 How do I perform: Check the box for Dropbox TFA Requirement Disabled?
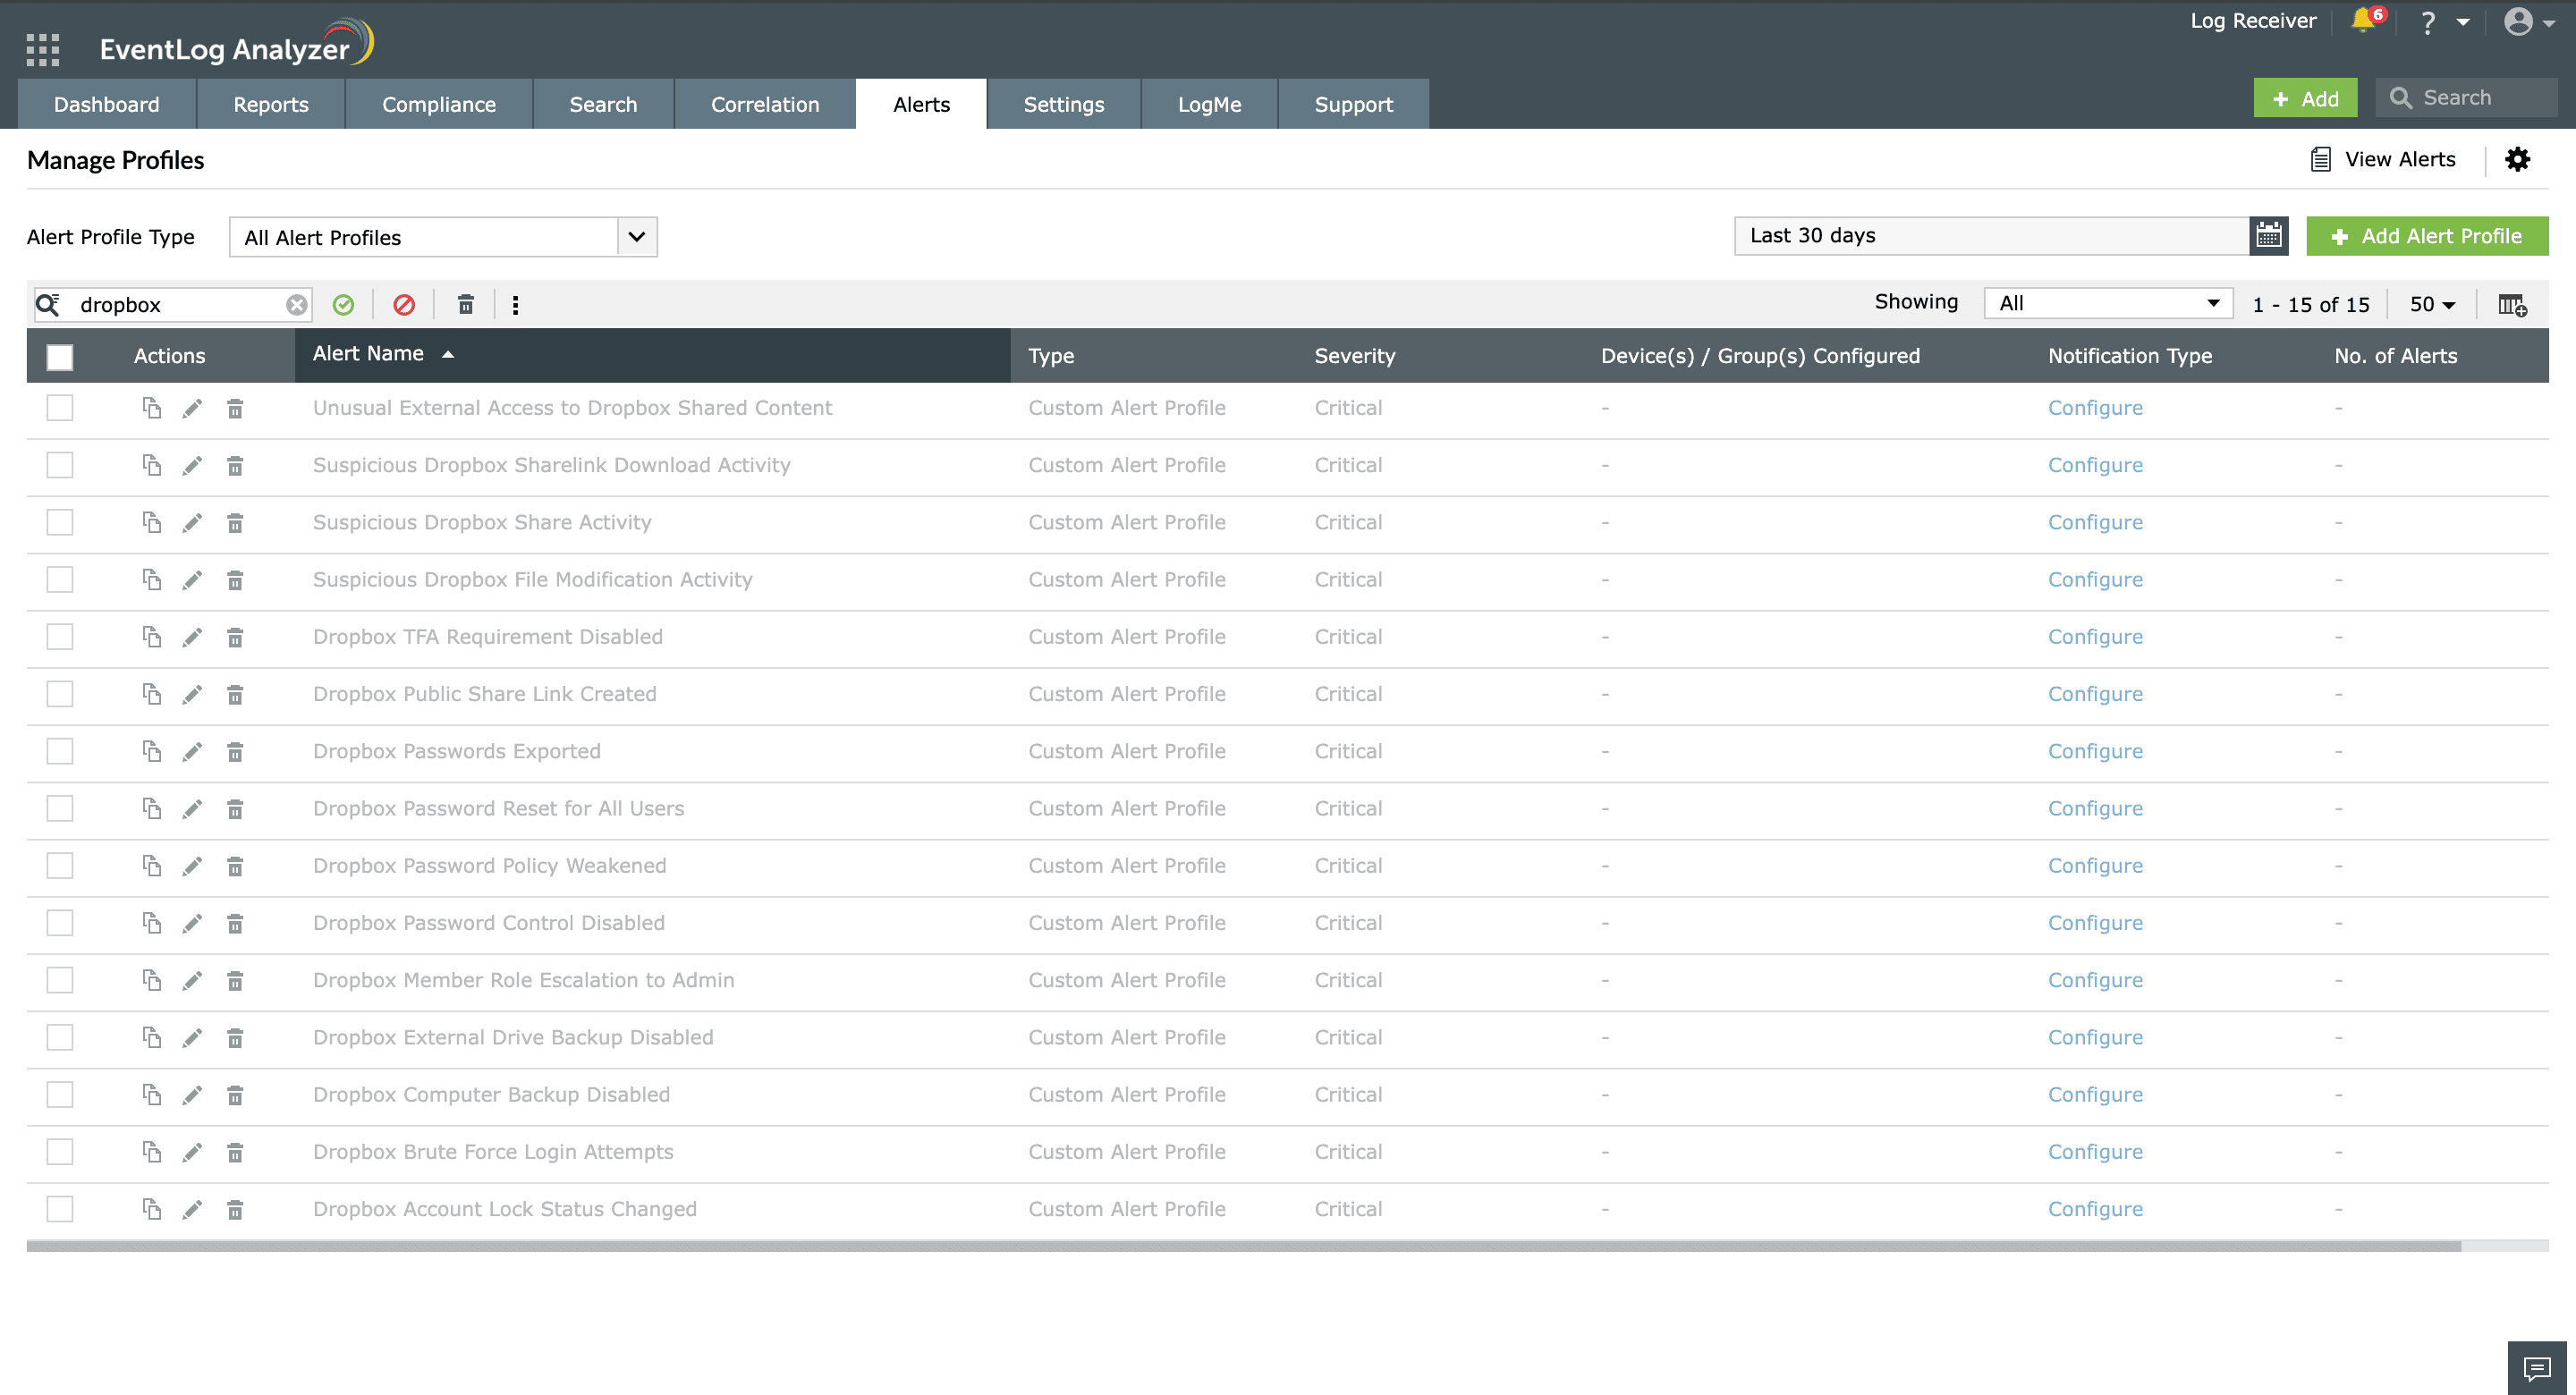pyautogui.click(x=60, y=637)
